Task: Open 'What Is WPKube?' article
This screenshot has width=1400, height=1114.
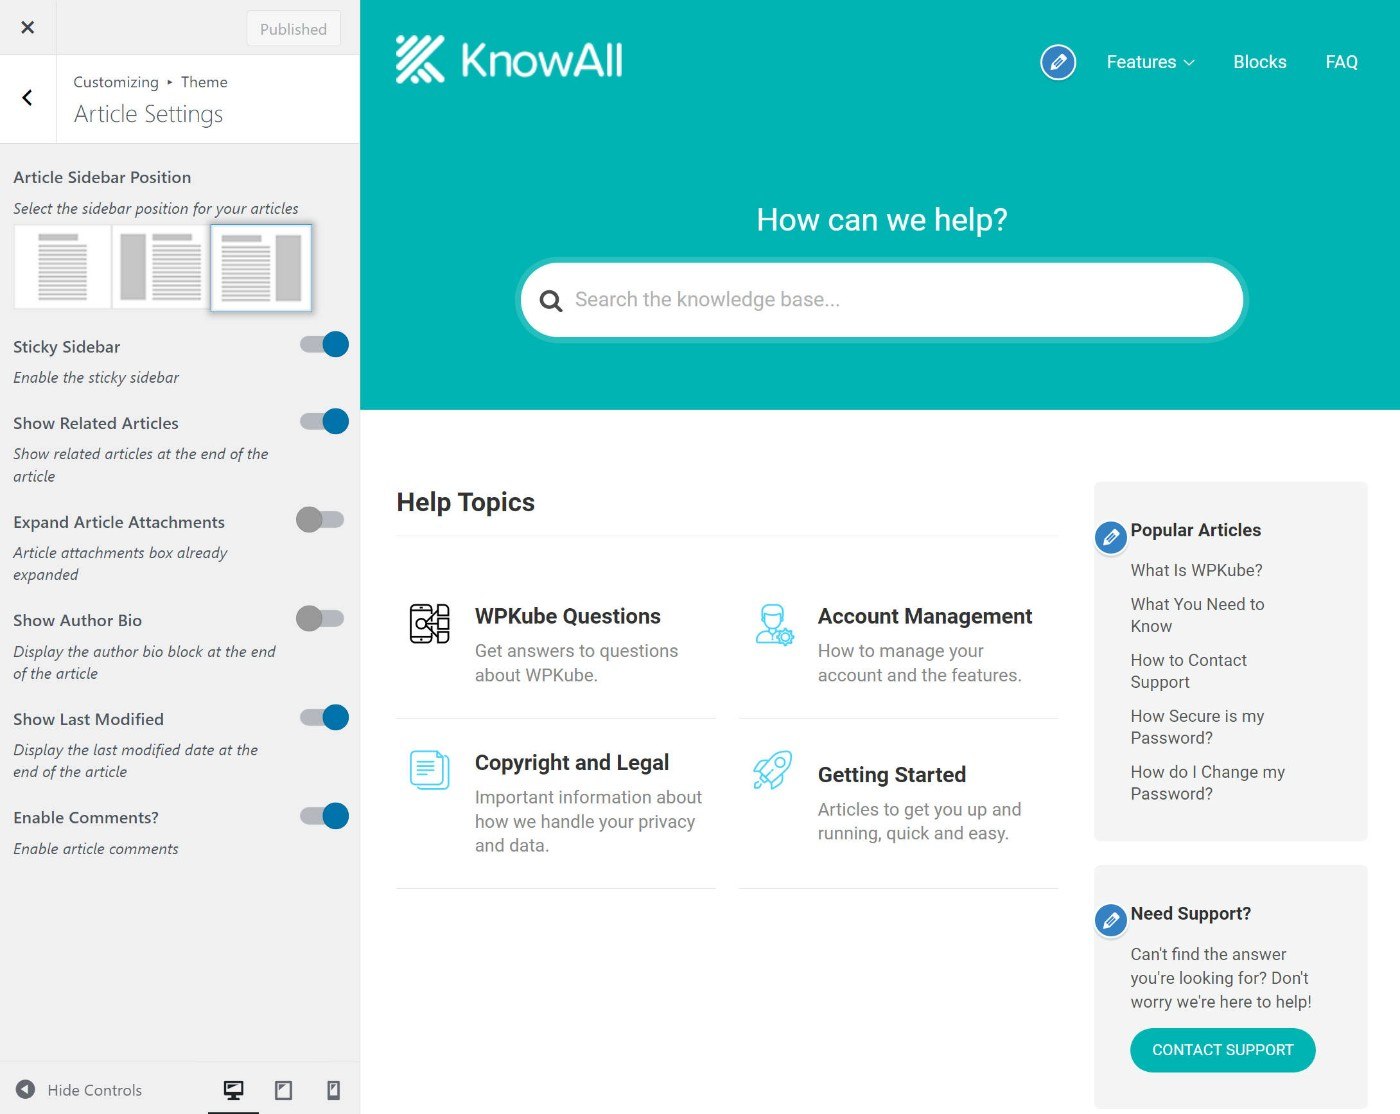Action: 1196,570
